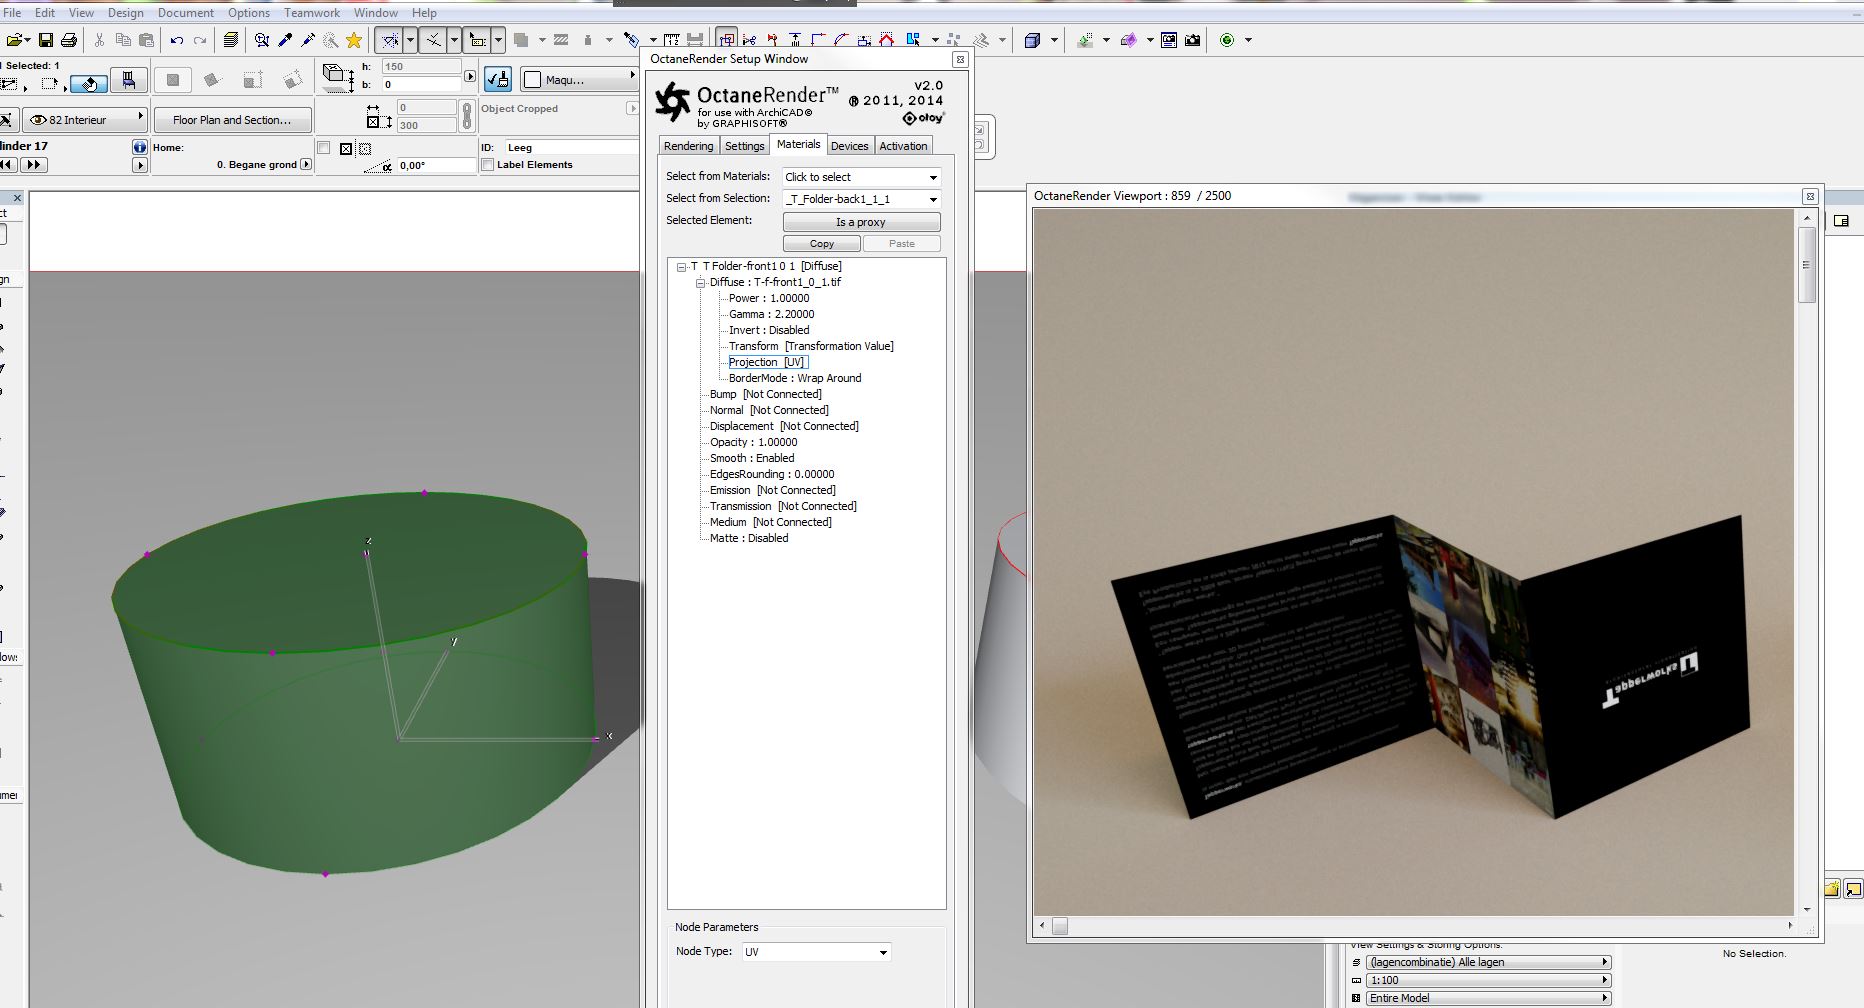Collapse the T_Folder-front1 material tree node
1864x1008 pixels.
pos(682,267)
